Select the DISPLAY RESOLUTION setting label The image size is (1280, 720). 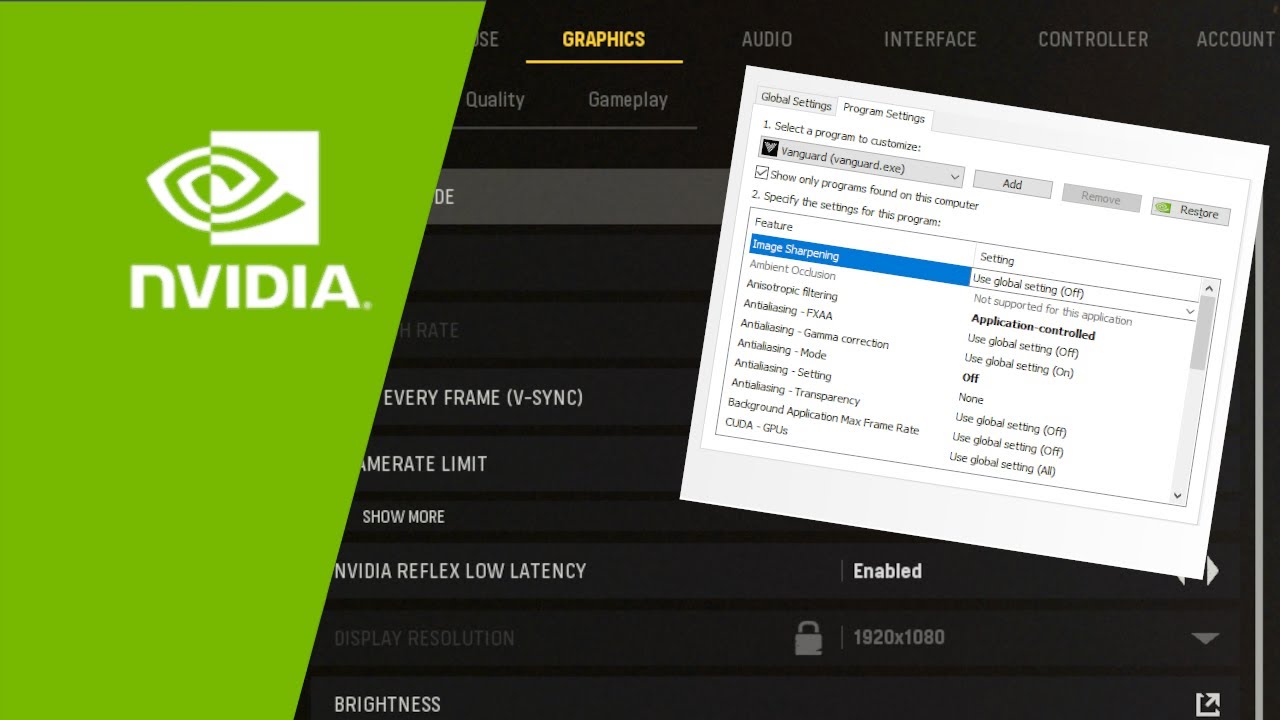pos(424,638)
